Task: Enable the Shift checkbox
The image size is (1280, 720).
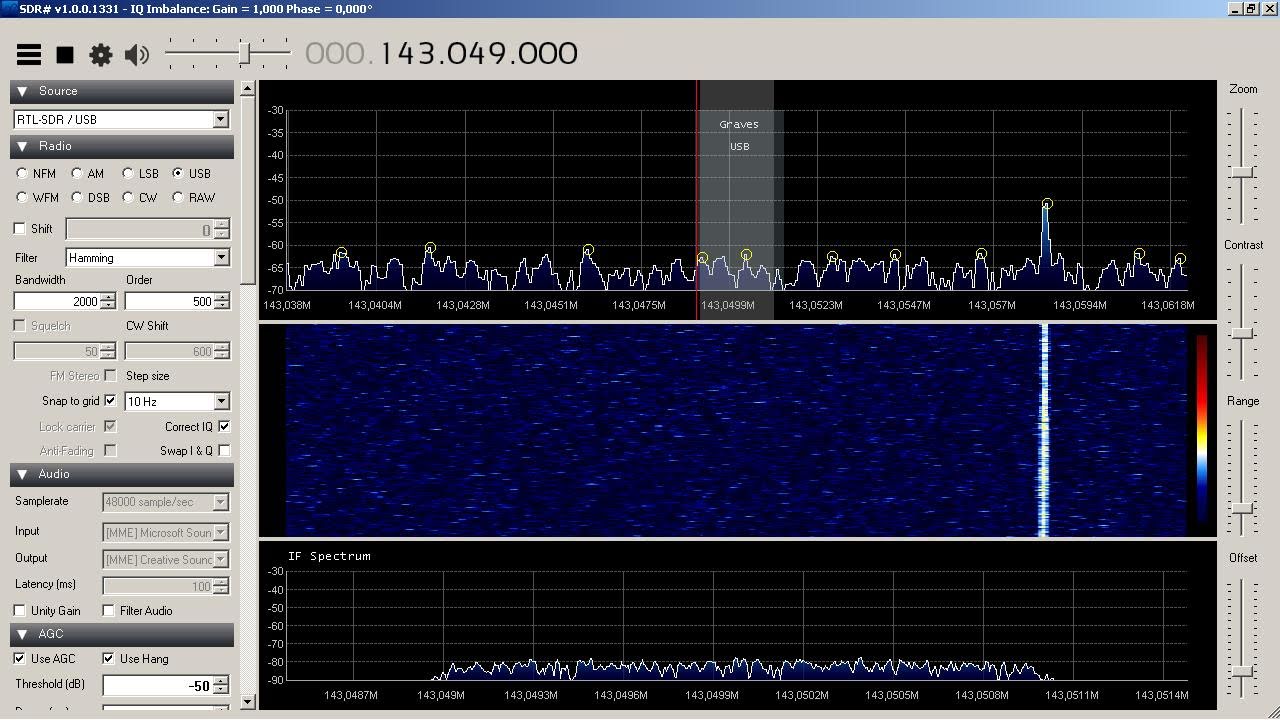Action: point(17,228)
